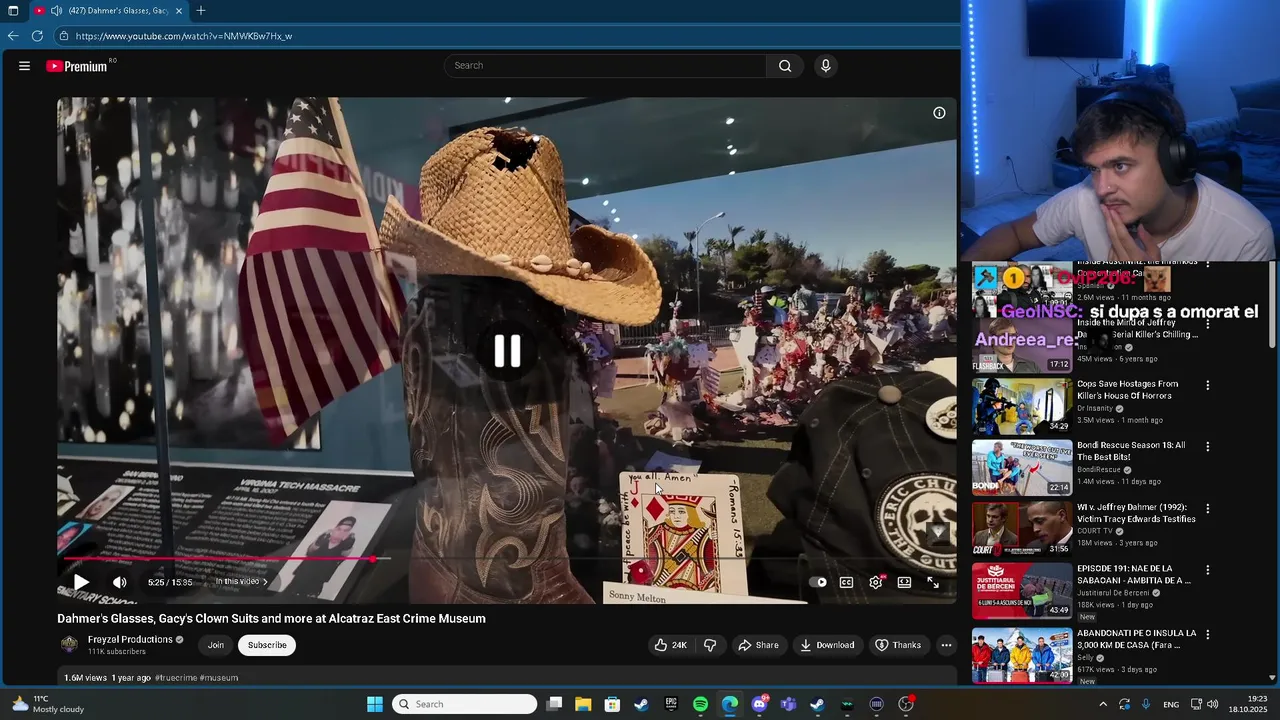Click the #museum hashtag

pos(218,678)
